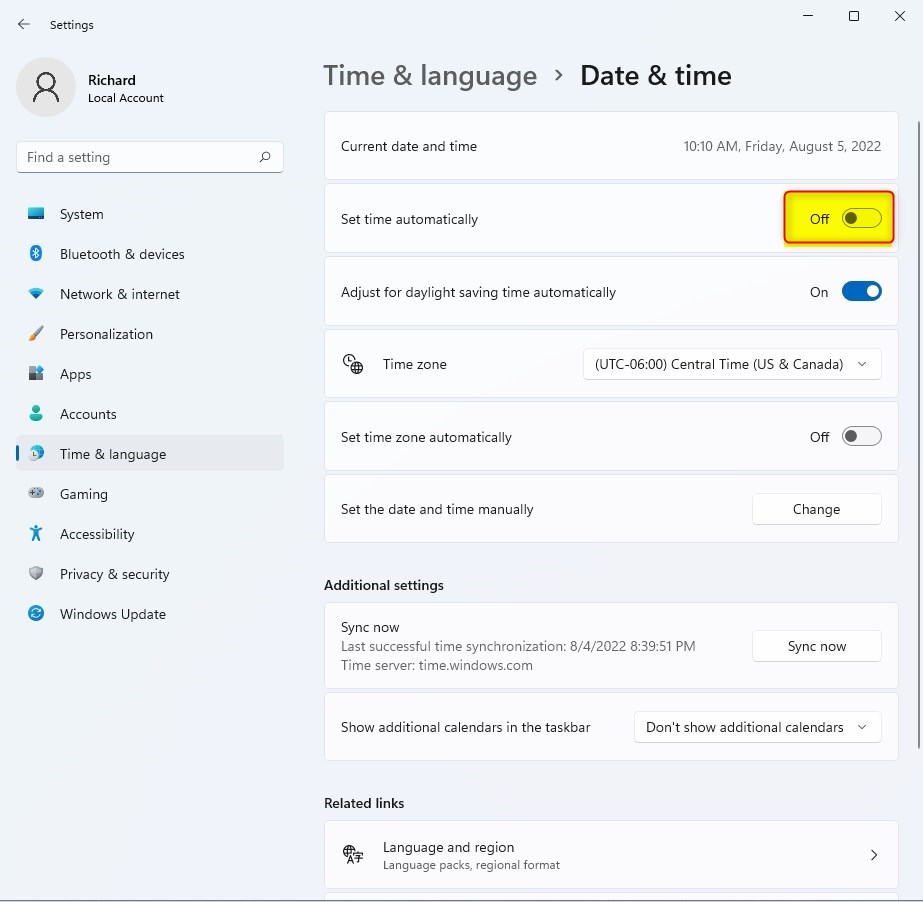
Task: Click the Apps icon in sidebar
Action: click(x=36, y=373)
